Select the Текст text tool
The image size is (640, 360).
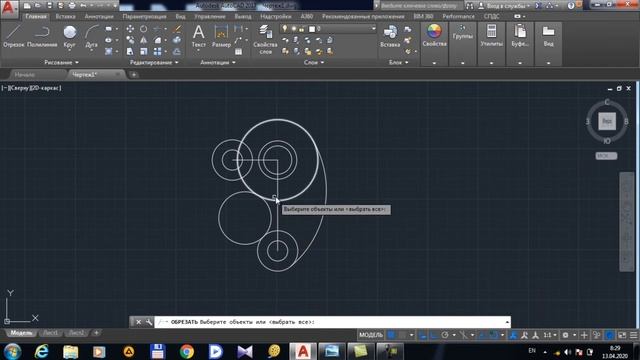pos(199,36)
